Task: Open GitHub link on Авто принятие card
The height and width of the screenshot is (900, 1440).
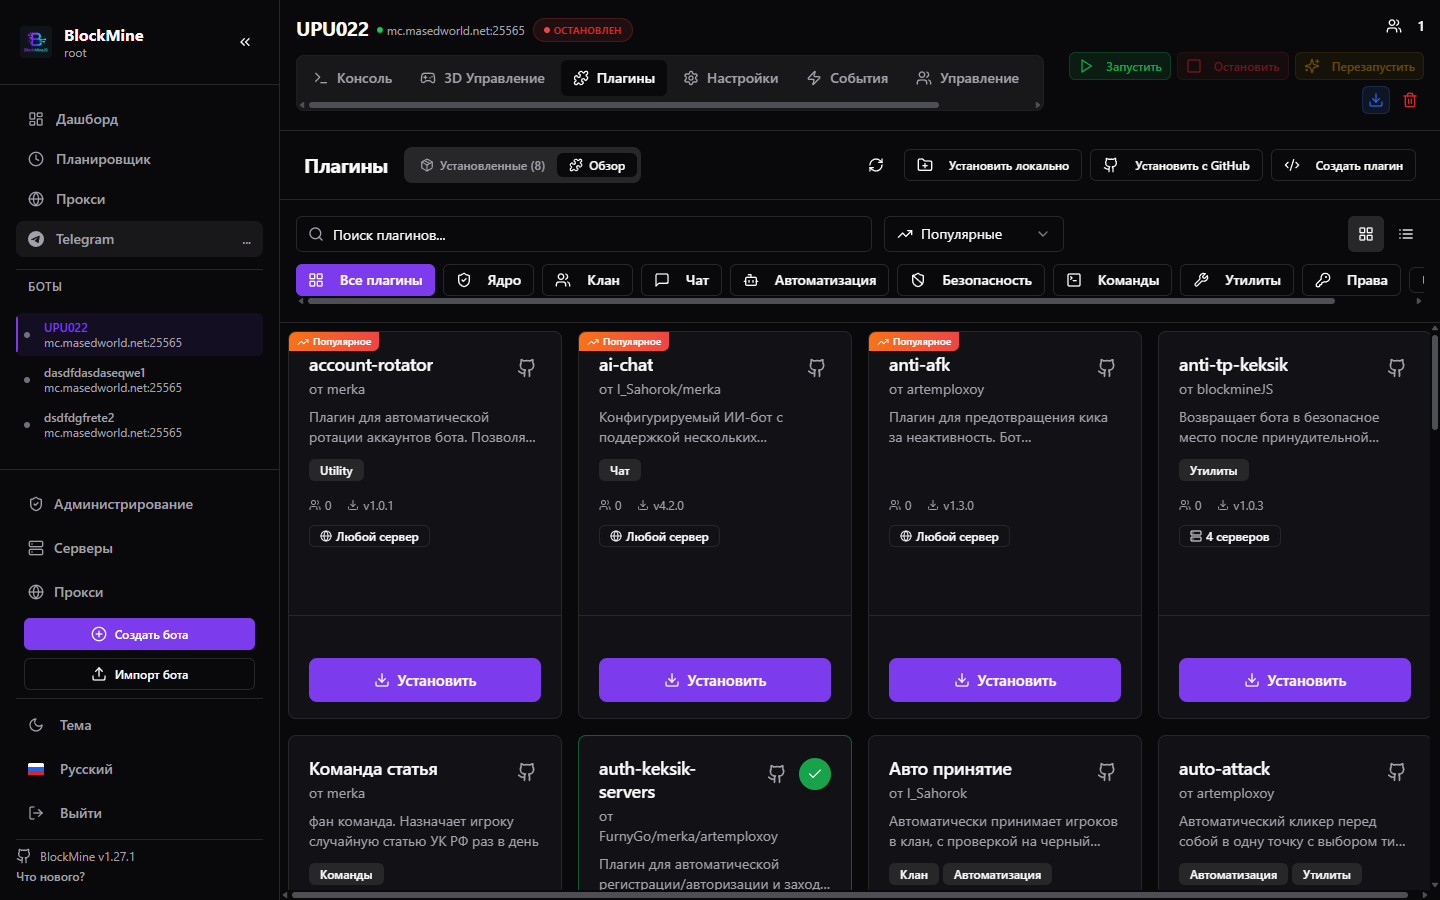Action: (x=1106, y=772)
